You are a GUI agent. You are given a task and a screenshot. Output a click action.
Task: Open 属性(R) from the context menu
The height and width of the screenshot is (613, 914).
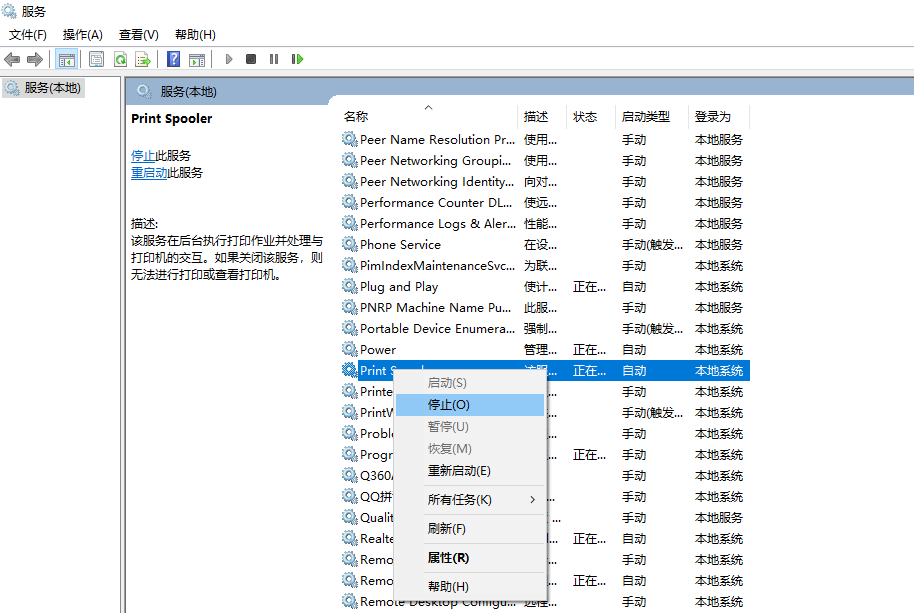[448, 558]
